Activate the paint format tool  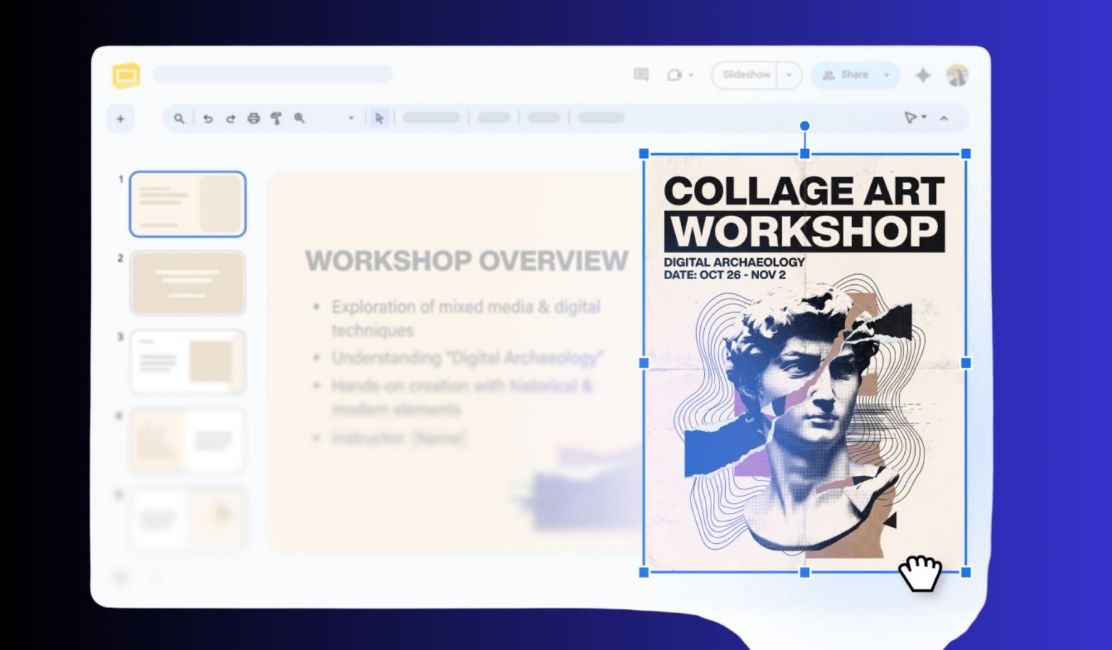point(276,118)
